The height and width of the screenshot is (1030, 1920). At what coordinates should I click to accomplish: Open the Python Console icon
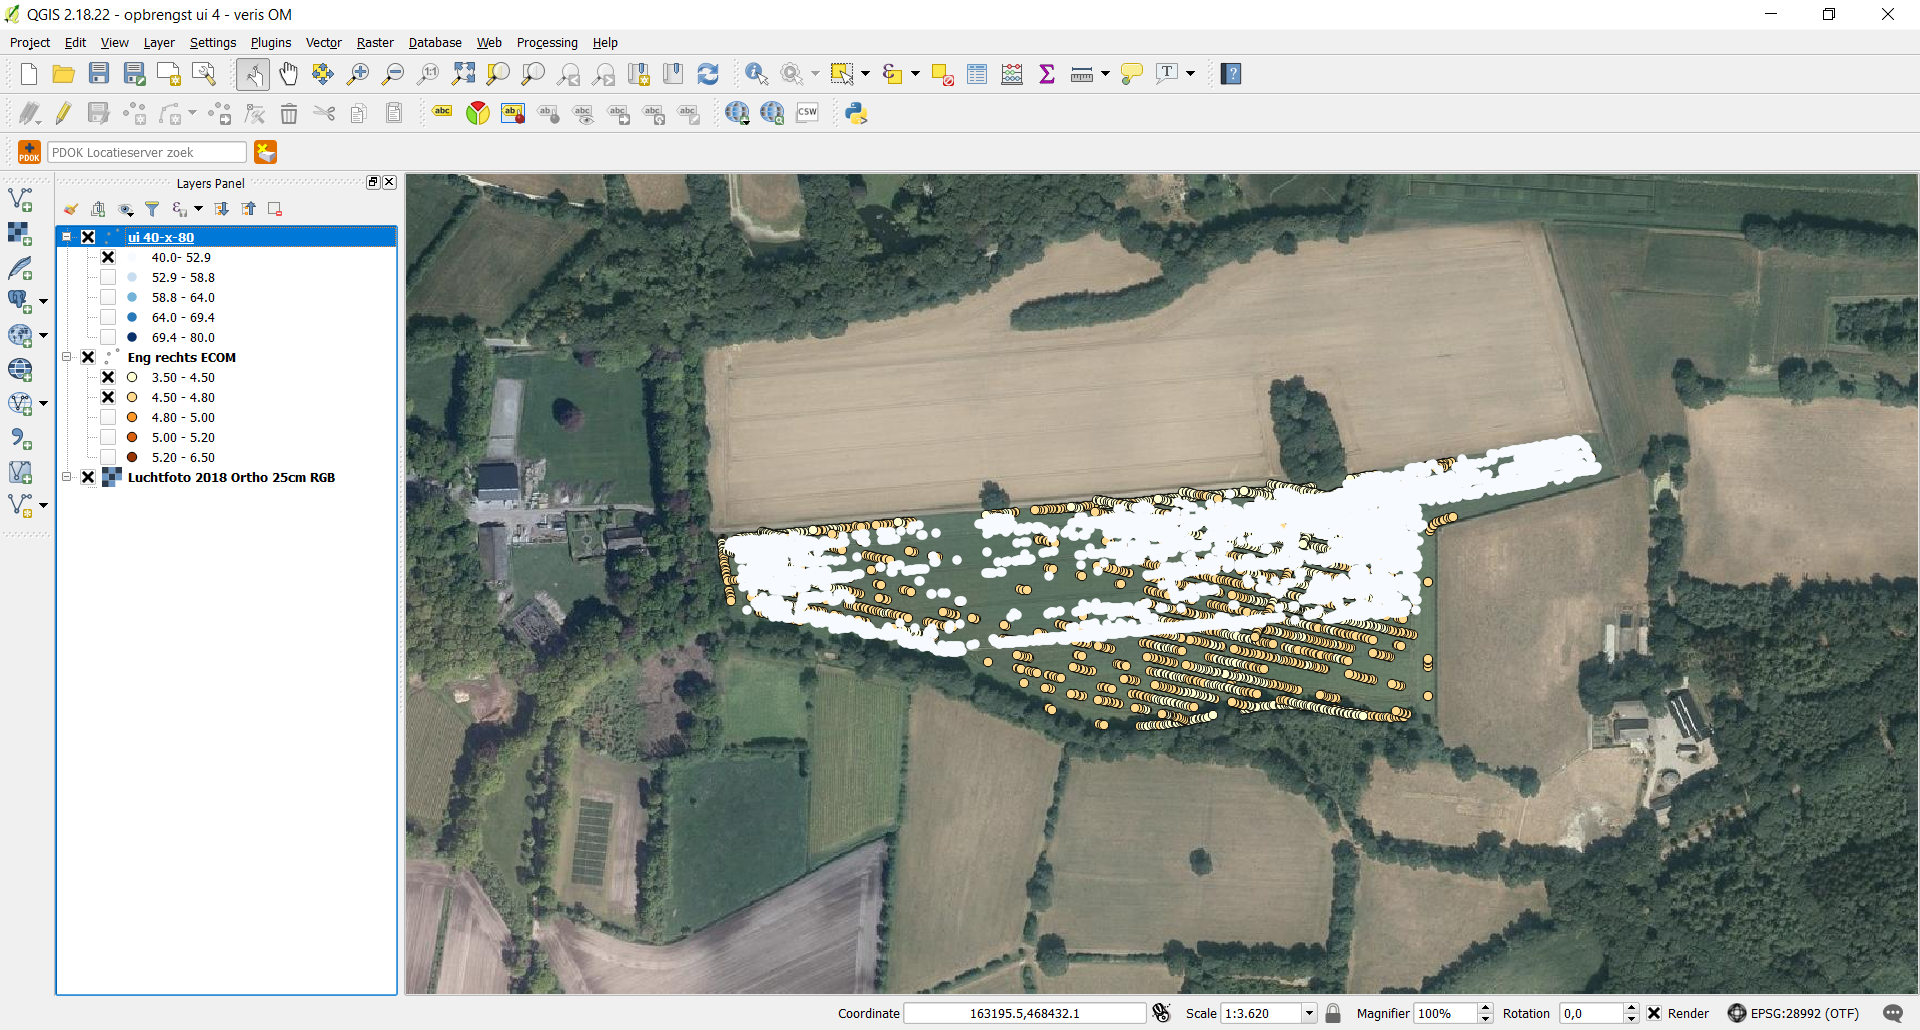pos(856,113)
